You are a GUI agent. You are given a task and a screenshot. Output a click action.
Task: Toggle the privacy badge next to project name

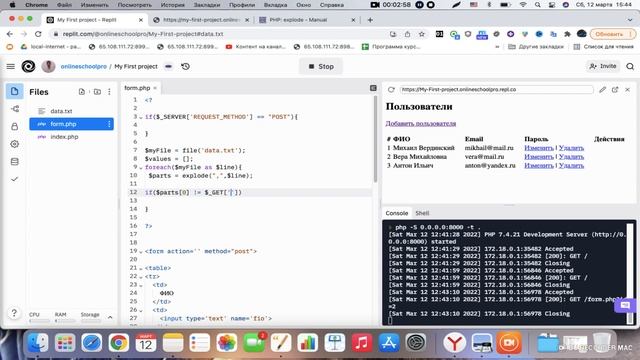coord(169,66)
